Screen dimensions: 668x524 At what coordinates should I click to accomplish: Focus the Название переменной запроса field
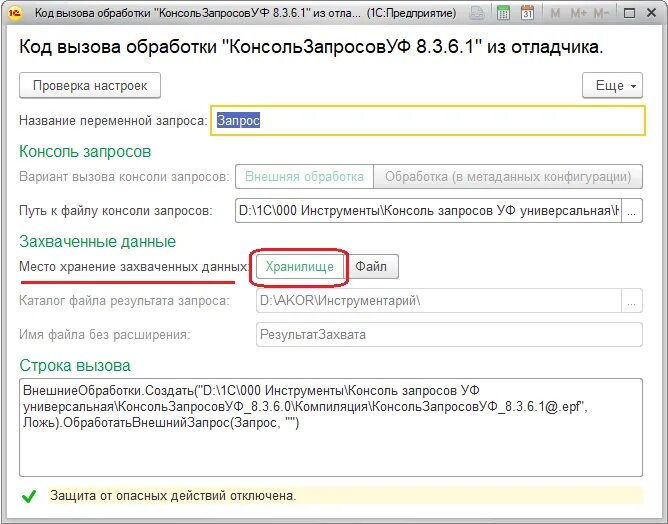coord(428,121)
